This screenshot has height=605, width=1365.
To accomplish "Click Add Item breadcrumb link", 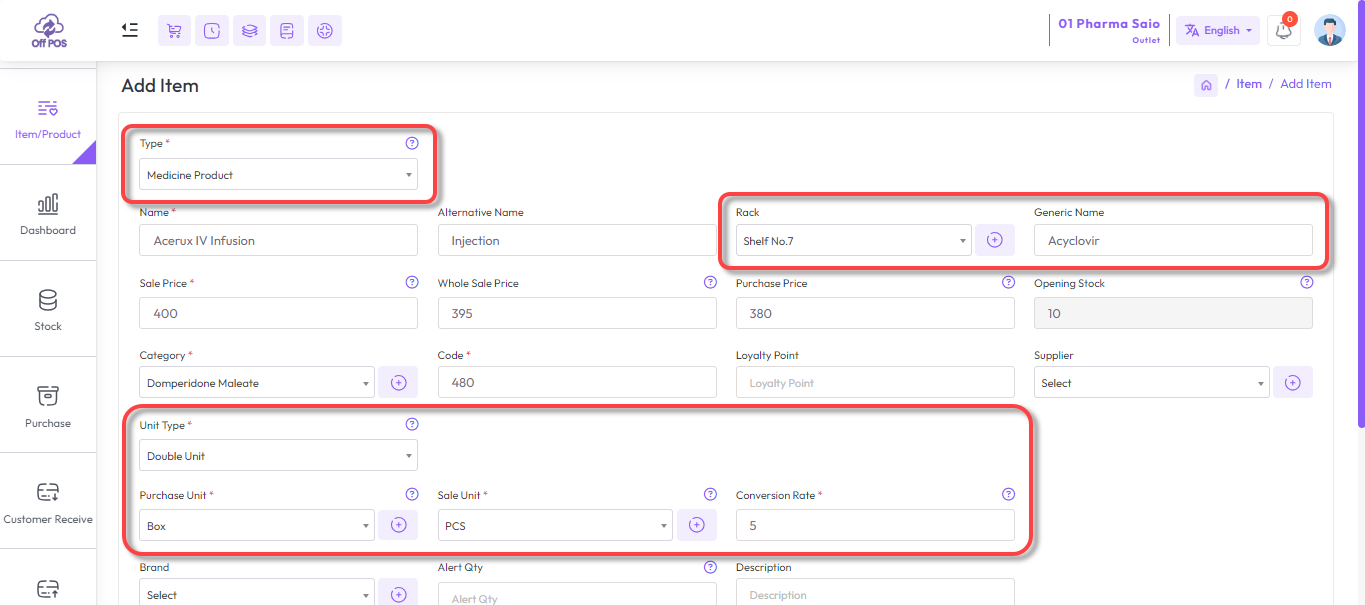I will click(1306, 84).
